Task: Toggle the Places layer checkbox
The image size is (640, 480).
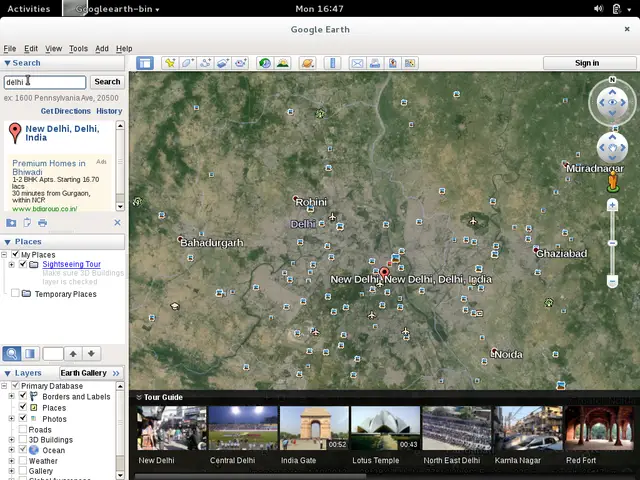Action: tap(23, 407)
